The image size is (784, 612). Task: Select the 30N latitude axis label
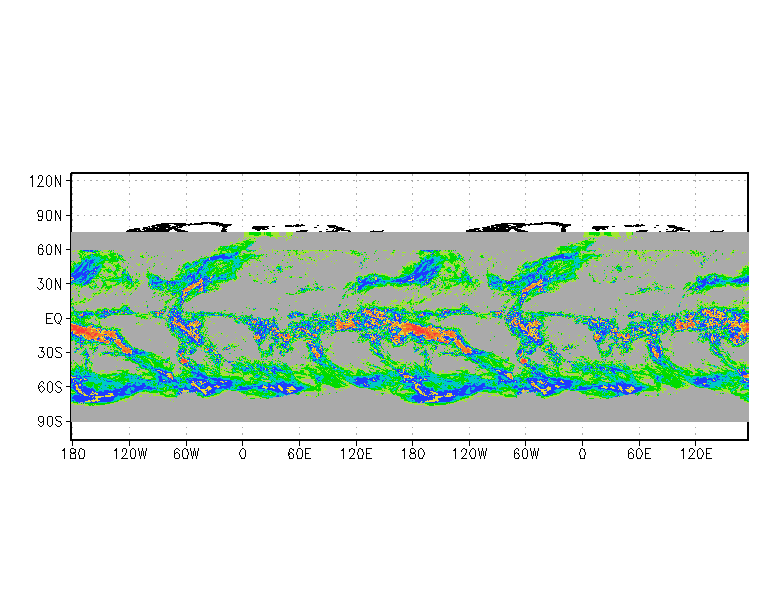pyautogui.click(x=49, y=284)
